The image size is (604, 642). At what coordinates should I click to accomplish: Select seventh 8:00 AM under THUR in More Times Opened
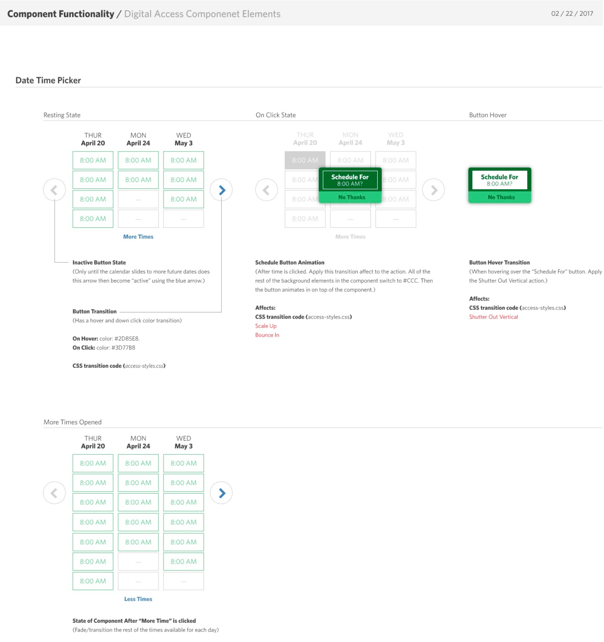point(93,581)
